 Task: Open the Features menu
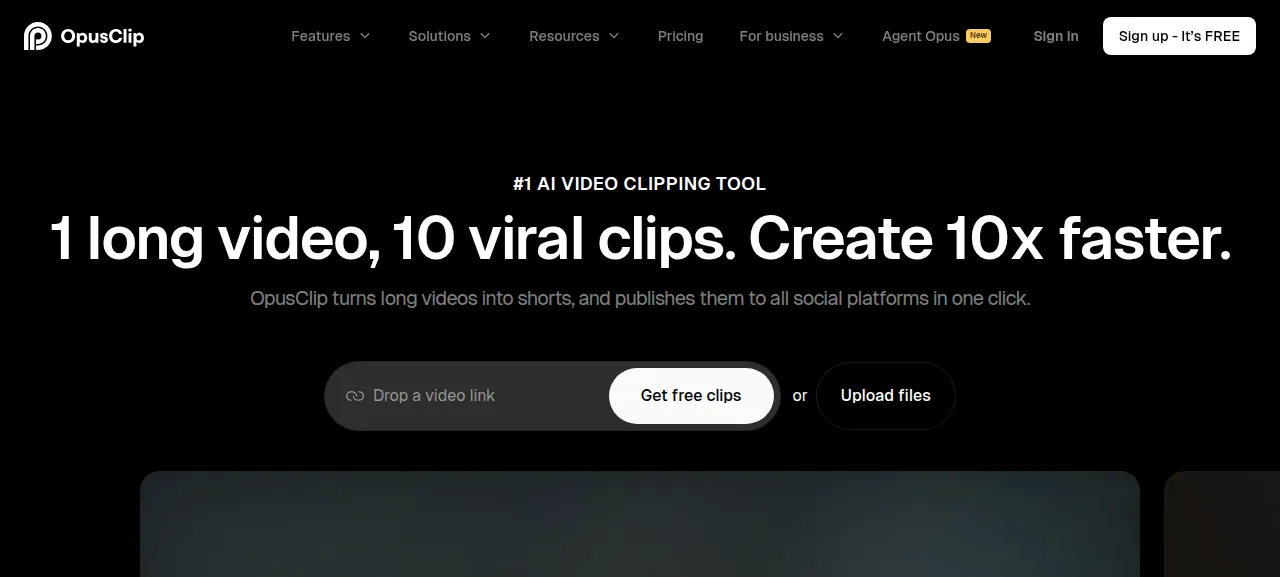(331, 36)
